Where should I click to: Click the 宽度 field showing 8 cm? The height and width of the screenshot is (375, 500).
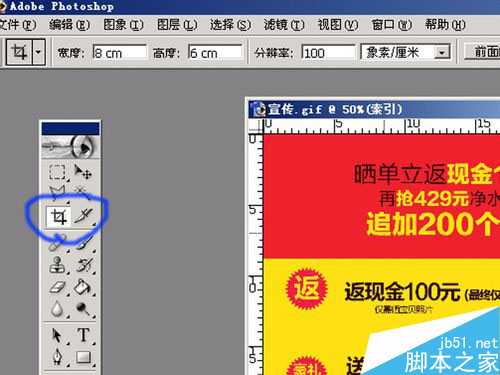[119, 53]
